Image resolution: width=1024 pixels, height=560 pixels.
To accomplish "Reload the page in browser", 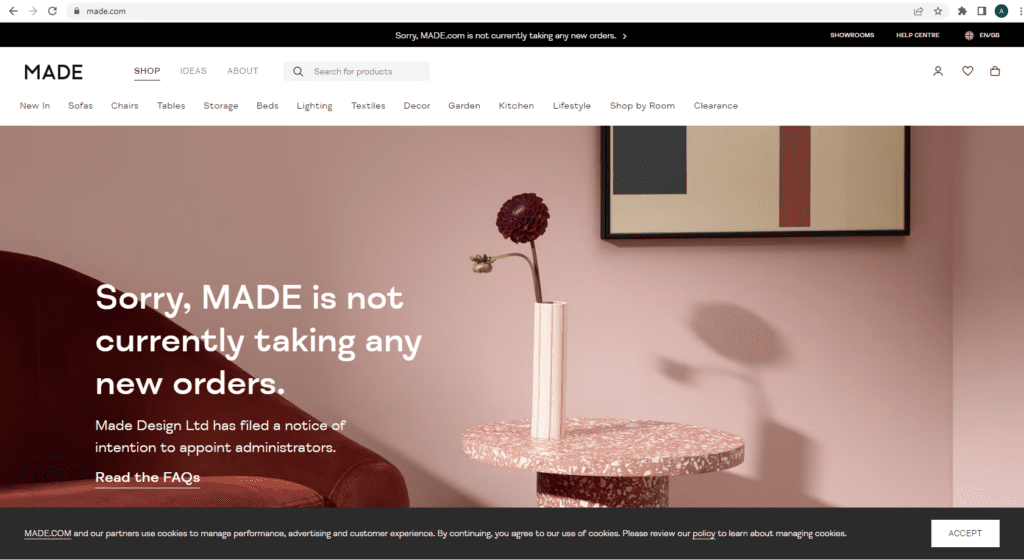I will click(52, 11).
